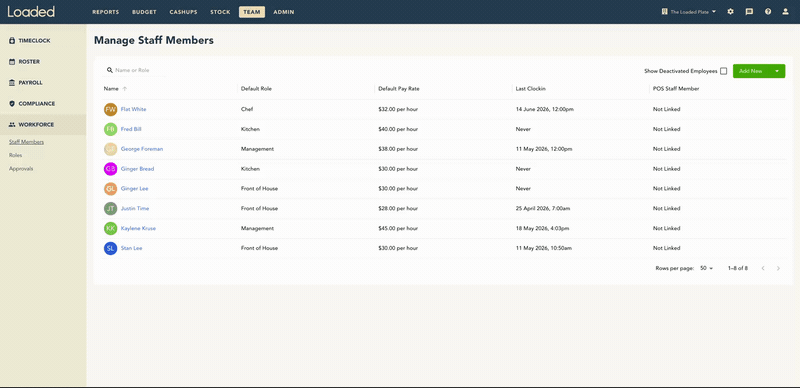Screen dimensions: 800x388
Task: Click Stan Lee's SL avatar
Action: [111, 248]
